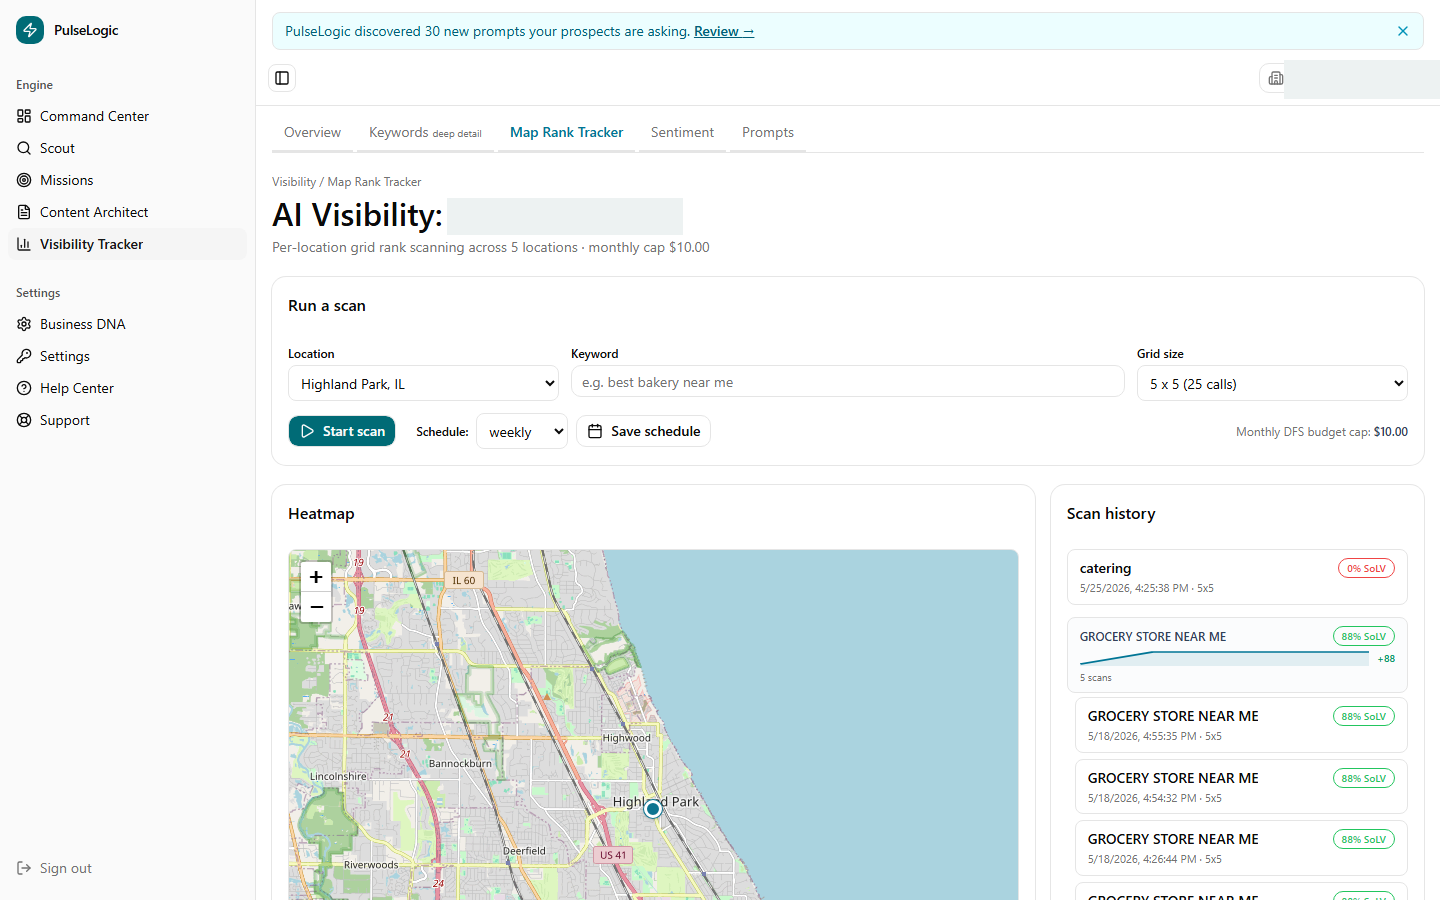This screenshot has width=1440, height=900.
Task: Click the Support lifebuoy icon
Action: pos(24,420)
